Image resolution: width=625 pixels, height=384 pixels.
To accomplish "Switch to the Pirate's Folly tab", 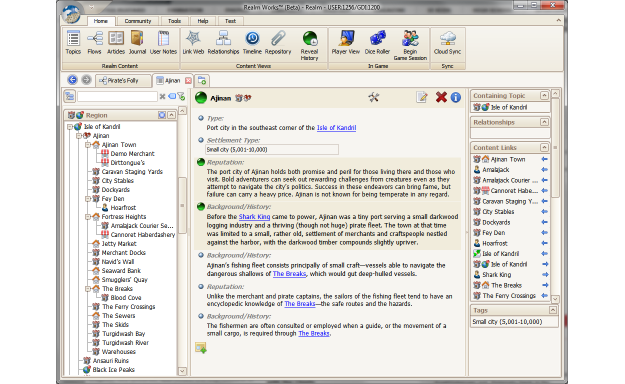I will tap(124, 81).
